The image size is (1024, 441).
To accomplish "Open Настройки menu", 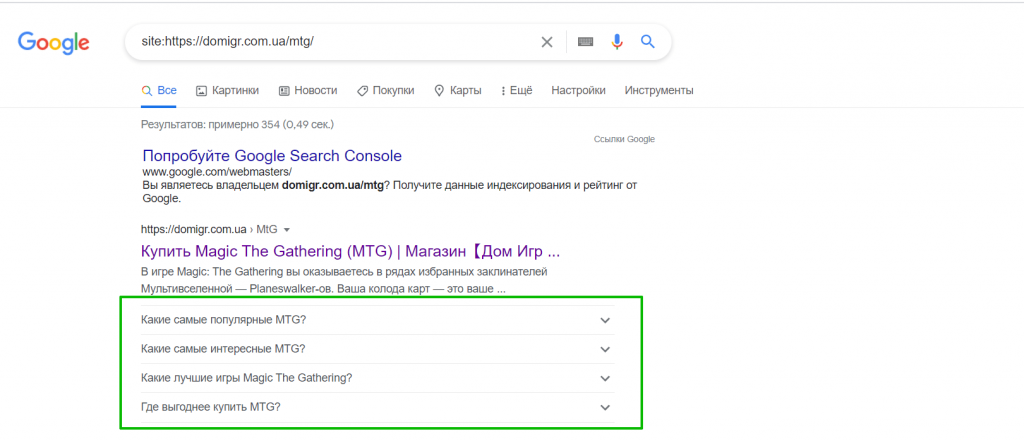I will pyautogui.click(x=578, y=90).
